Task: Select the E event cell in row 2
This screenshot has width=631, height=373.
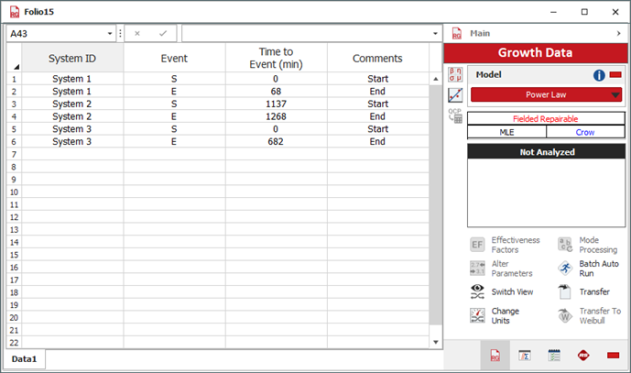Action: click(174, 91)
